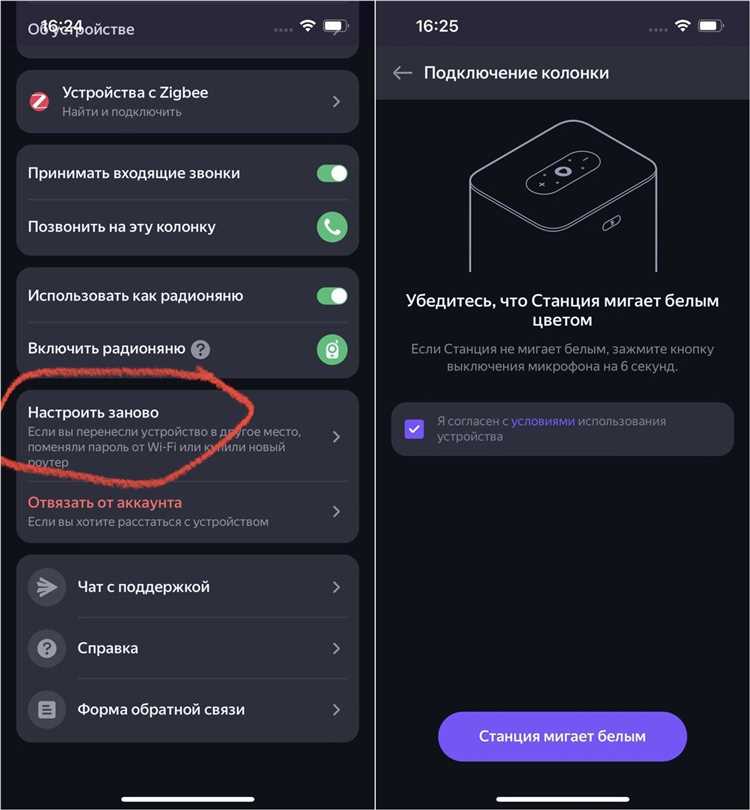Uncheck the terms agreement checkbox
750x810 pixels.
click(414, 430)
